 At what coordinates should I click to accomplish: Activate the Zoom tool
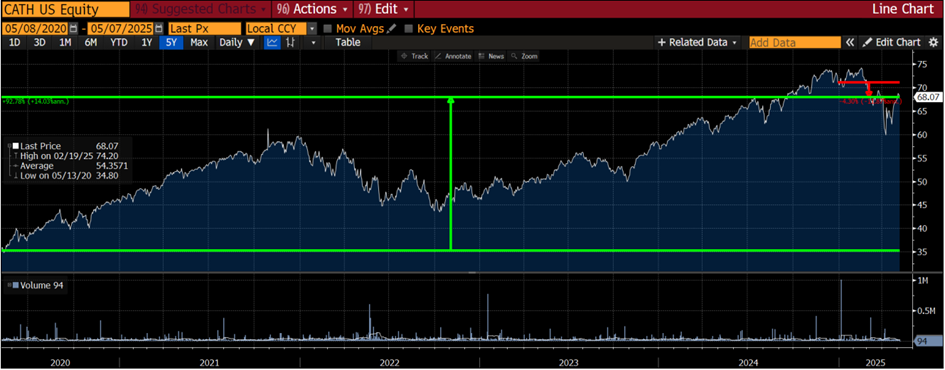click(x=524, y=56)
